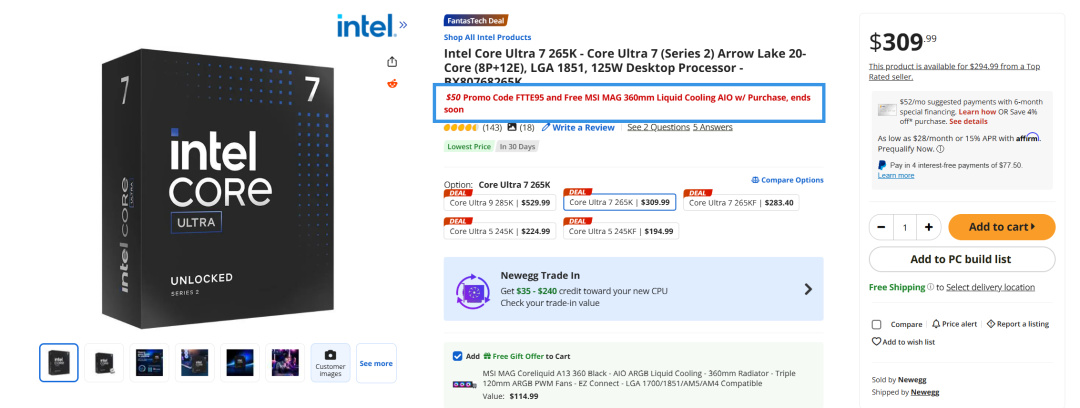Select the second product thumbnail image
The width and height of the screenshot is (1080, 408).
click(104, 363)
